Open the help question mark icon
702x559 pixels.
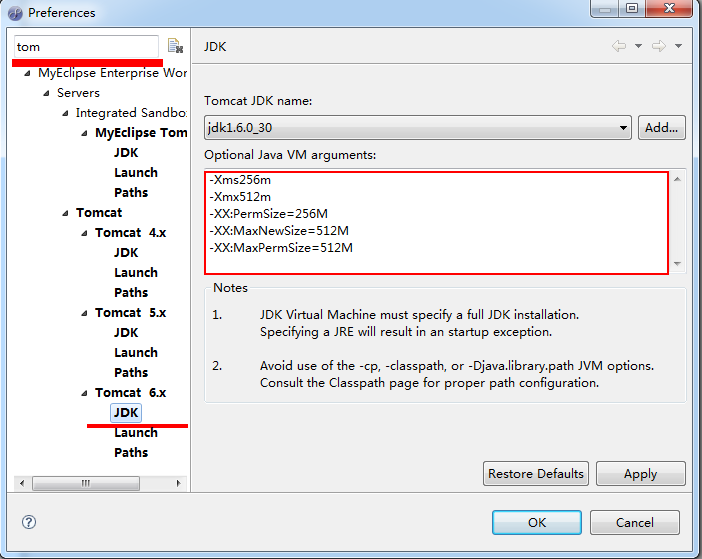pos(29,522)
